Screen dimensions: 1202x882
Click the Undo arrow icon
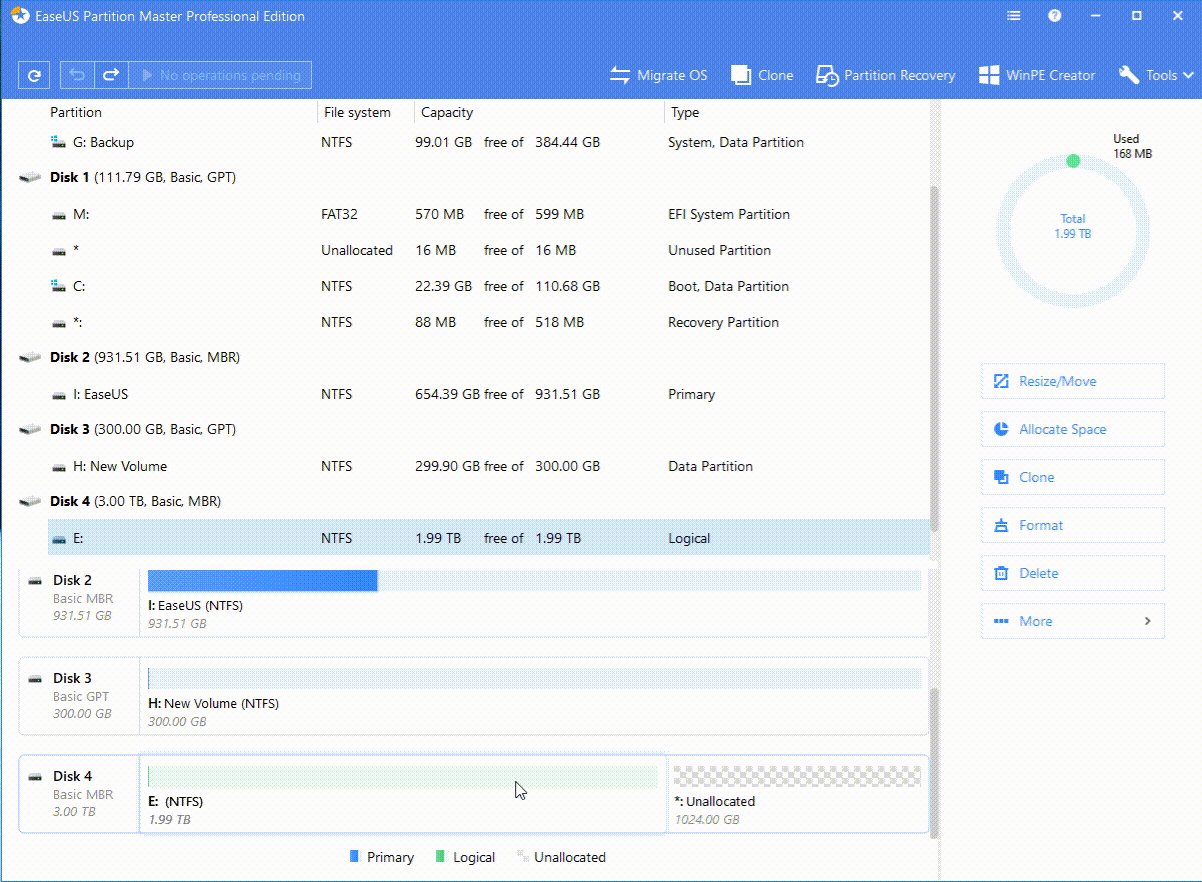coord(77,75)
